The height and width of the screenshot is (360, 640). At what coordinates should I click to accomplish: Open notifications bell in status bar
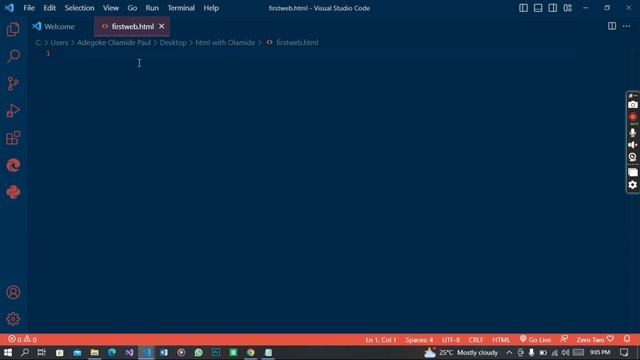click(x=627, y=339)
